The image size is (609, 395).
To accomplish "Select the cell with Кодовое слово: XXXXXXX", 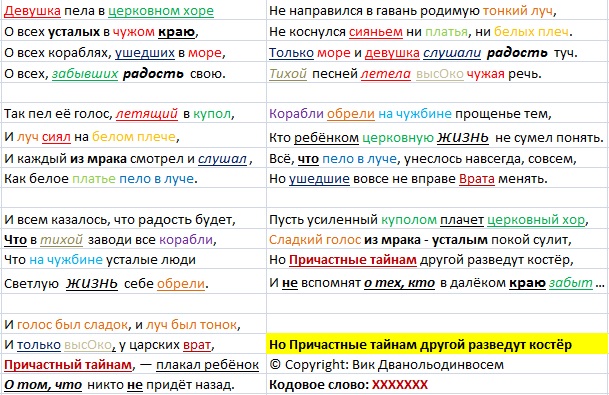I will 438,385.
